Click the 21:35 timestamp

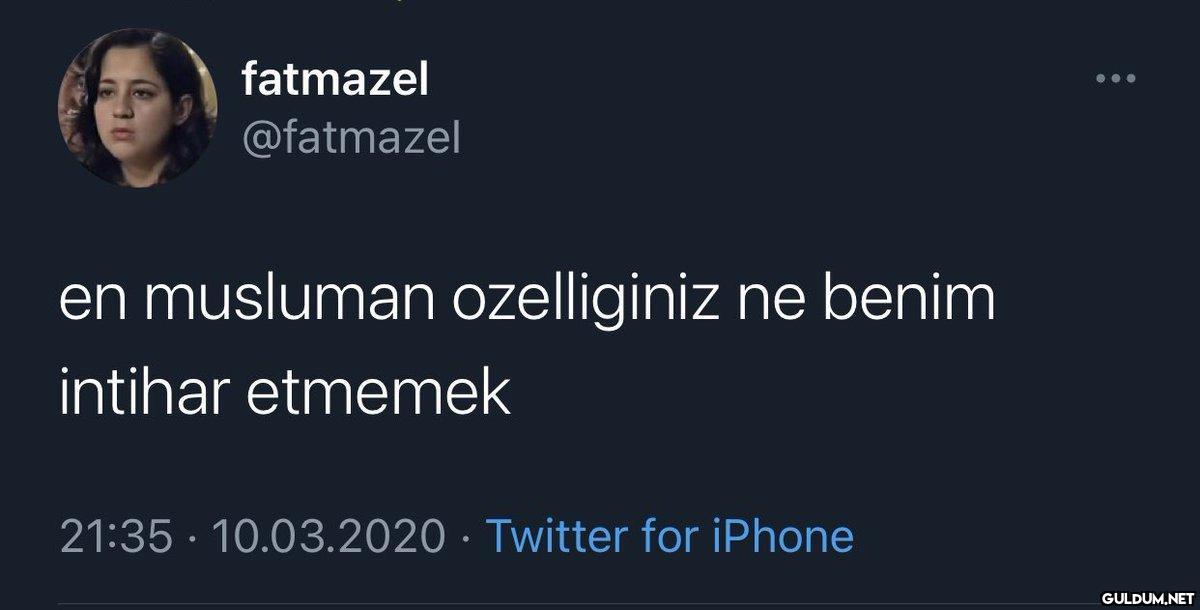(117, 537)
